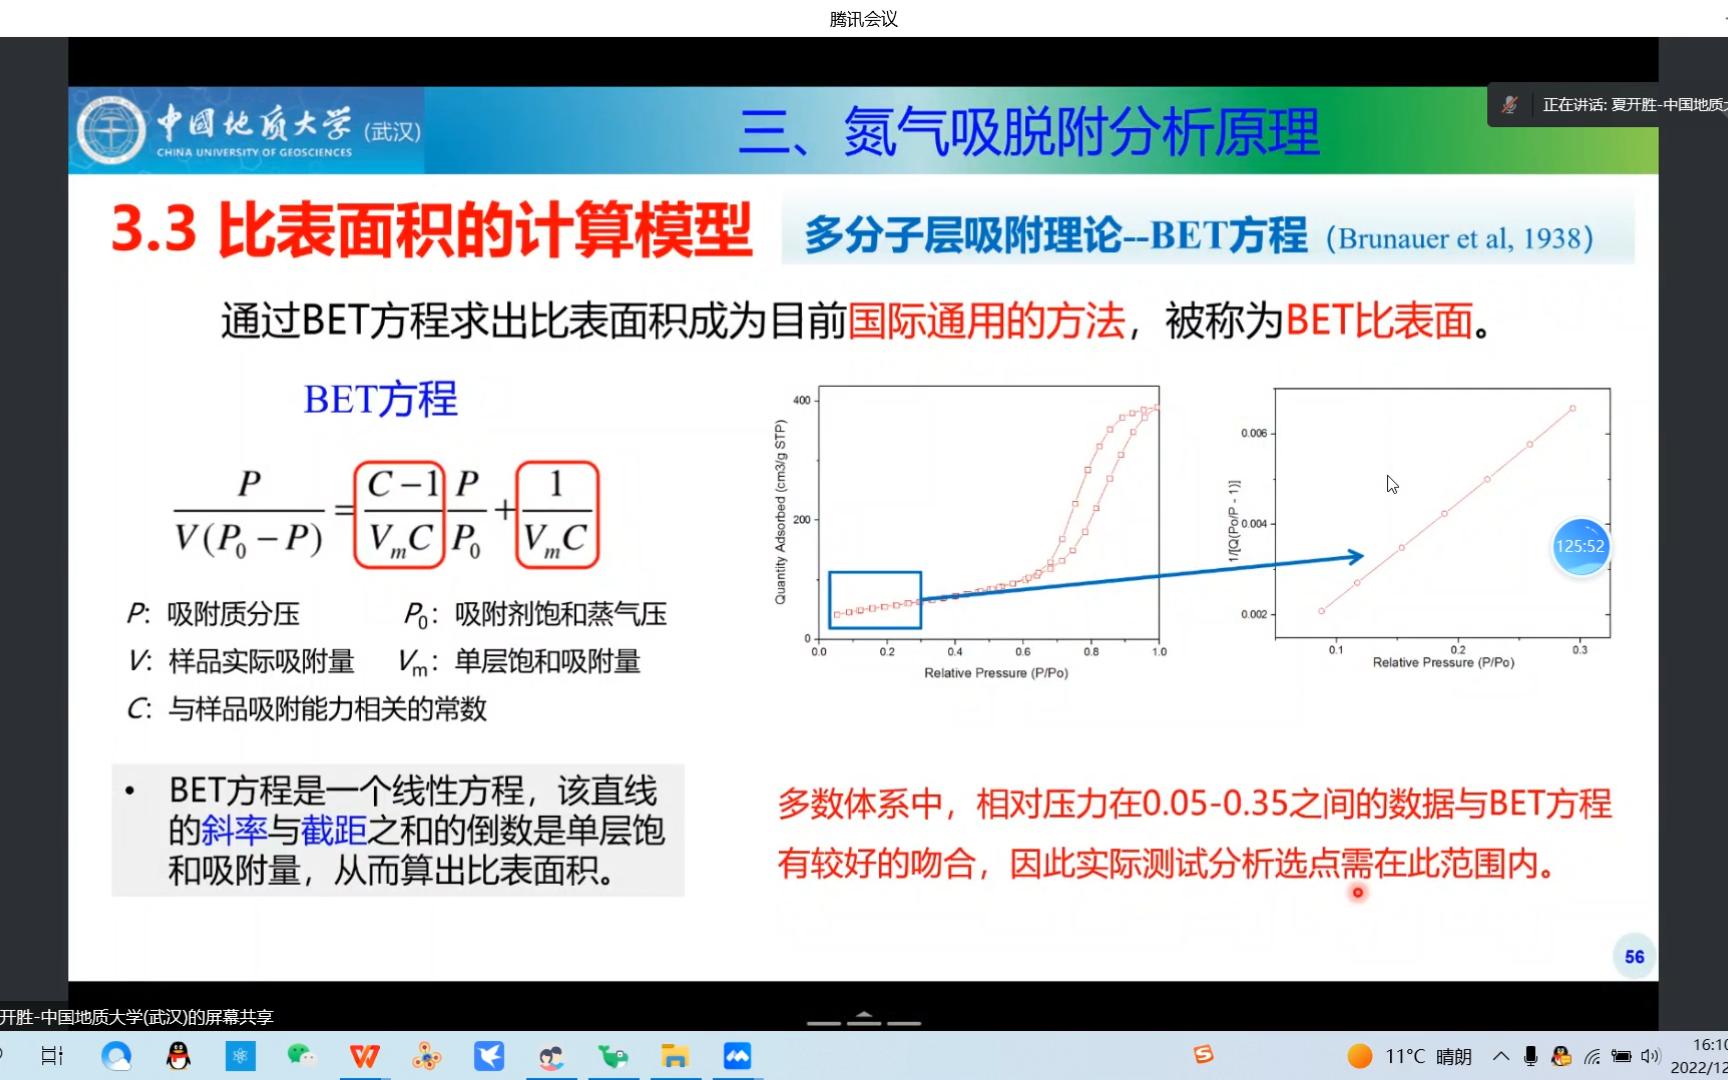1728x1080 pixels.
Task: Open QQ Browser on the taskbar
Action: pos(118,1055)
